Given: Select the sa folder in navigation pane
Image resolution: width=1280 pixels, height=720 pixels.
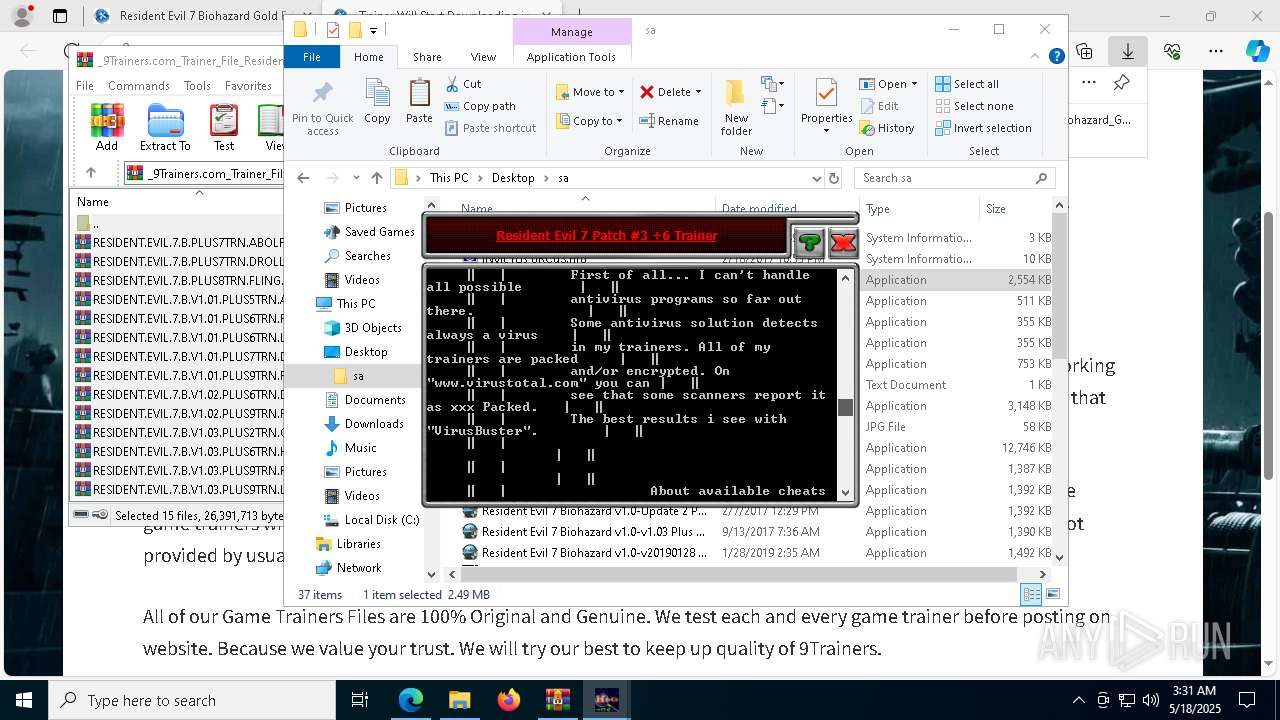Looking at the screenshot, I should point(357,376).
